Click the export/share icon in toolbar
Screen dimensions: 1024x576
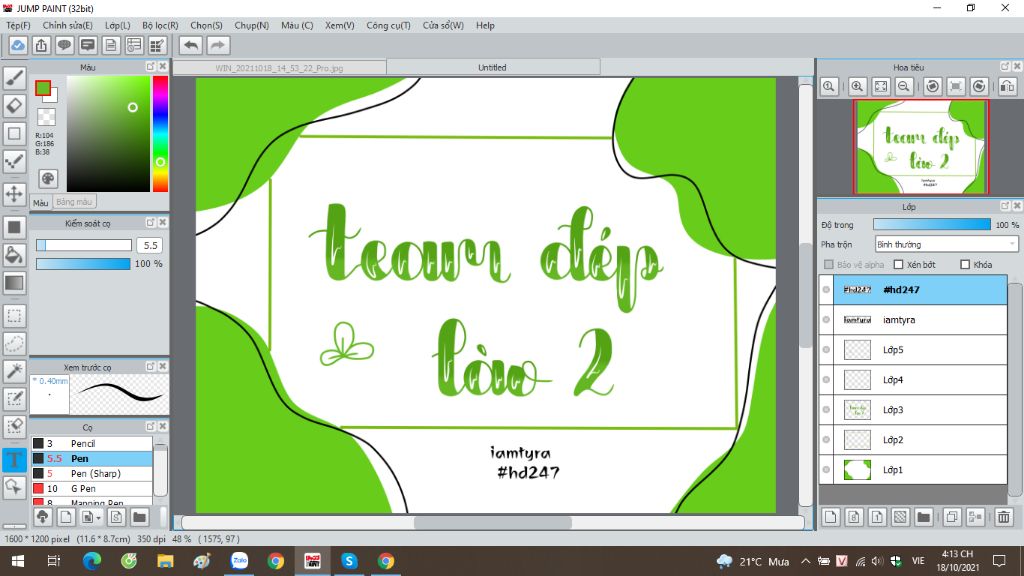tap(41, 45)
